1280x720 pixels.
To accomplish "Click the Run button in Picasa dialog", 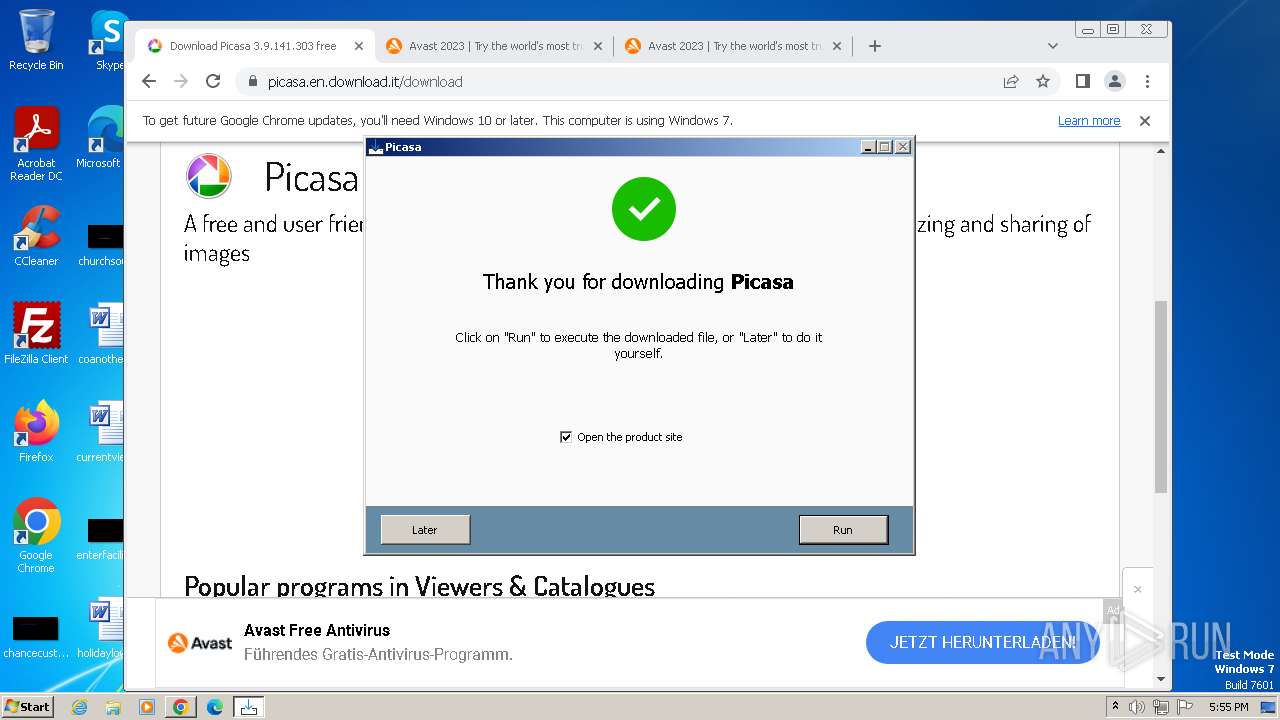I will pos(843,530).
